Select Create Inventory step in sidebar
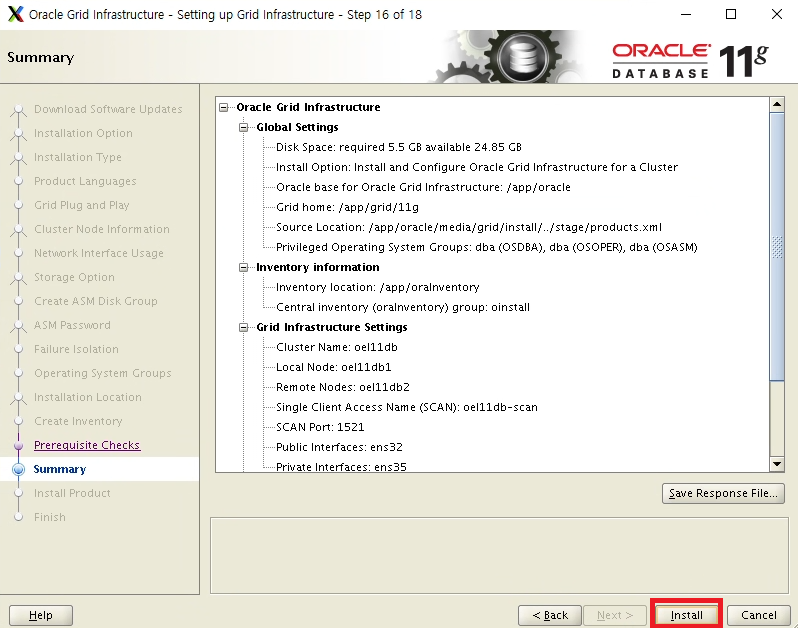The width and height of the screenshot is (798, 628). [78, 421]
